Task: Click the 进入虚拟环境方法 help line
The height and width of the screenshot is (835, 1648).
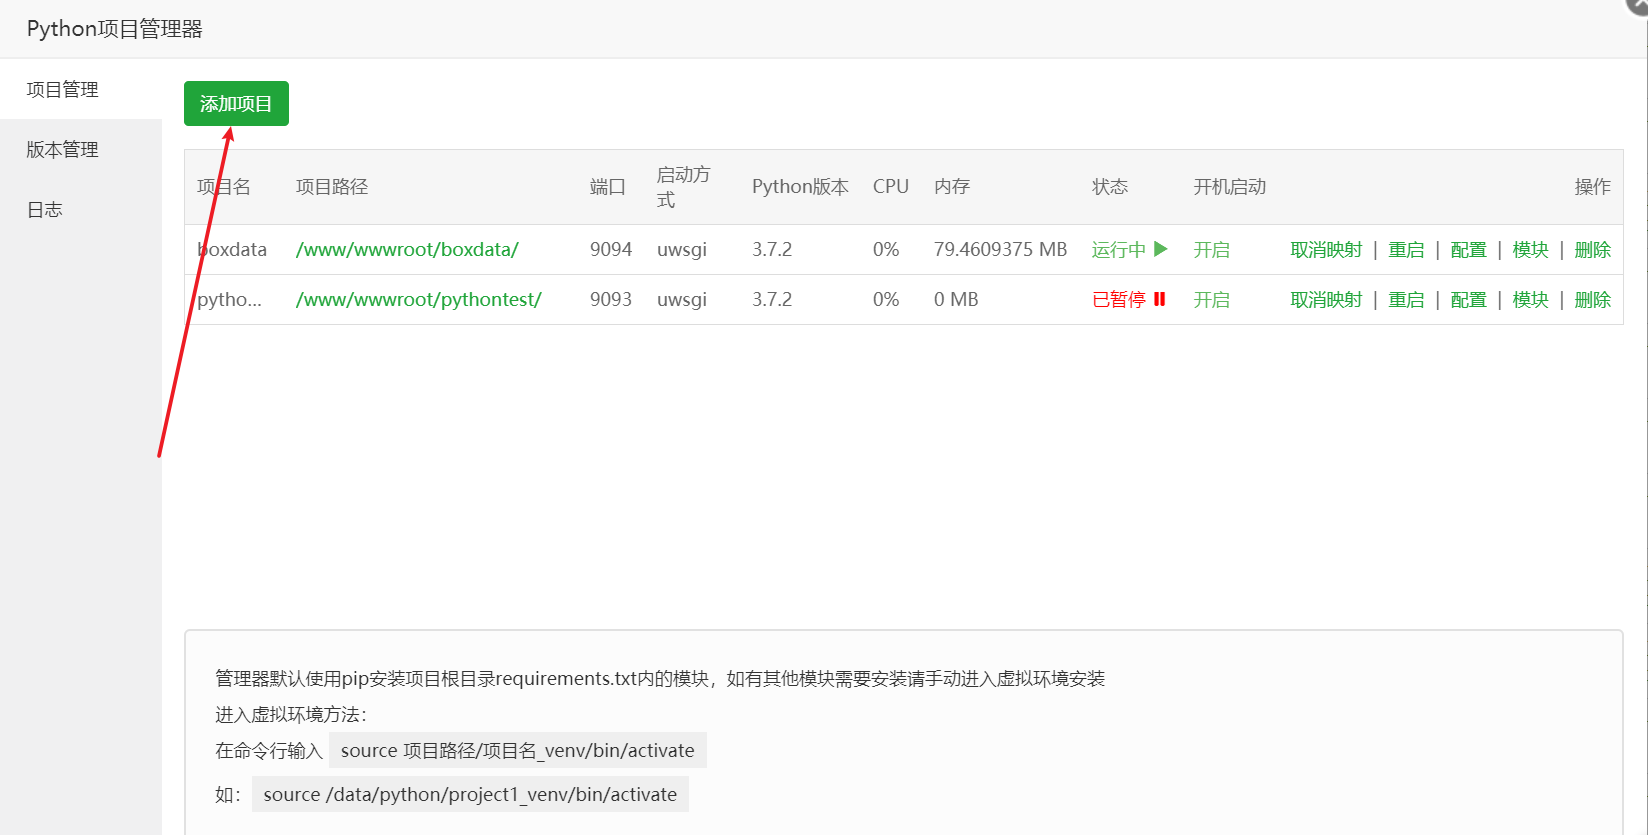Action: [291, 714]
